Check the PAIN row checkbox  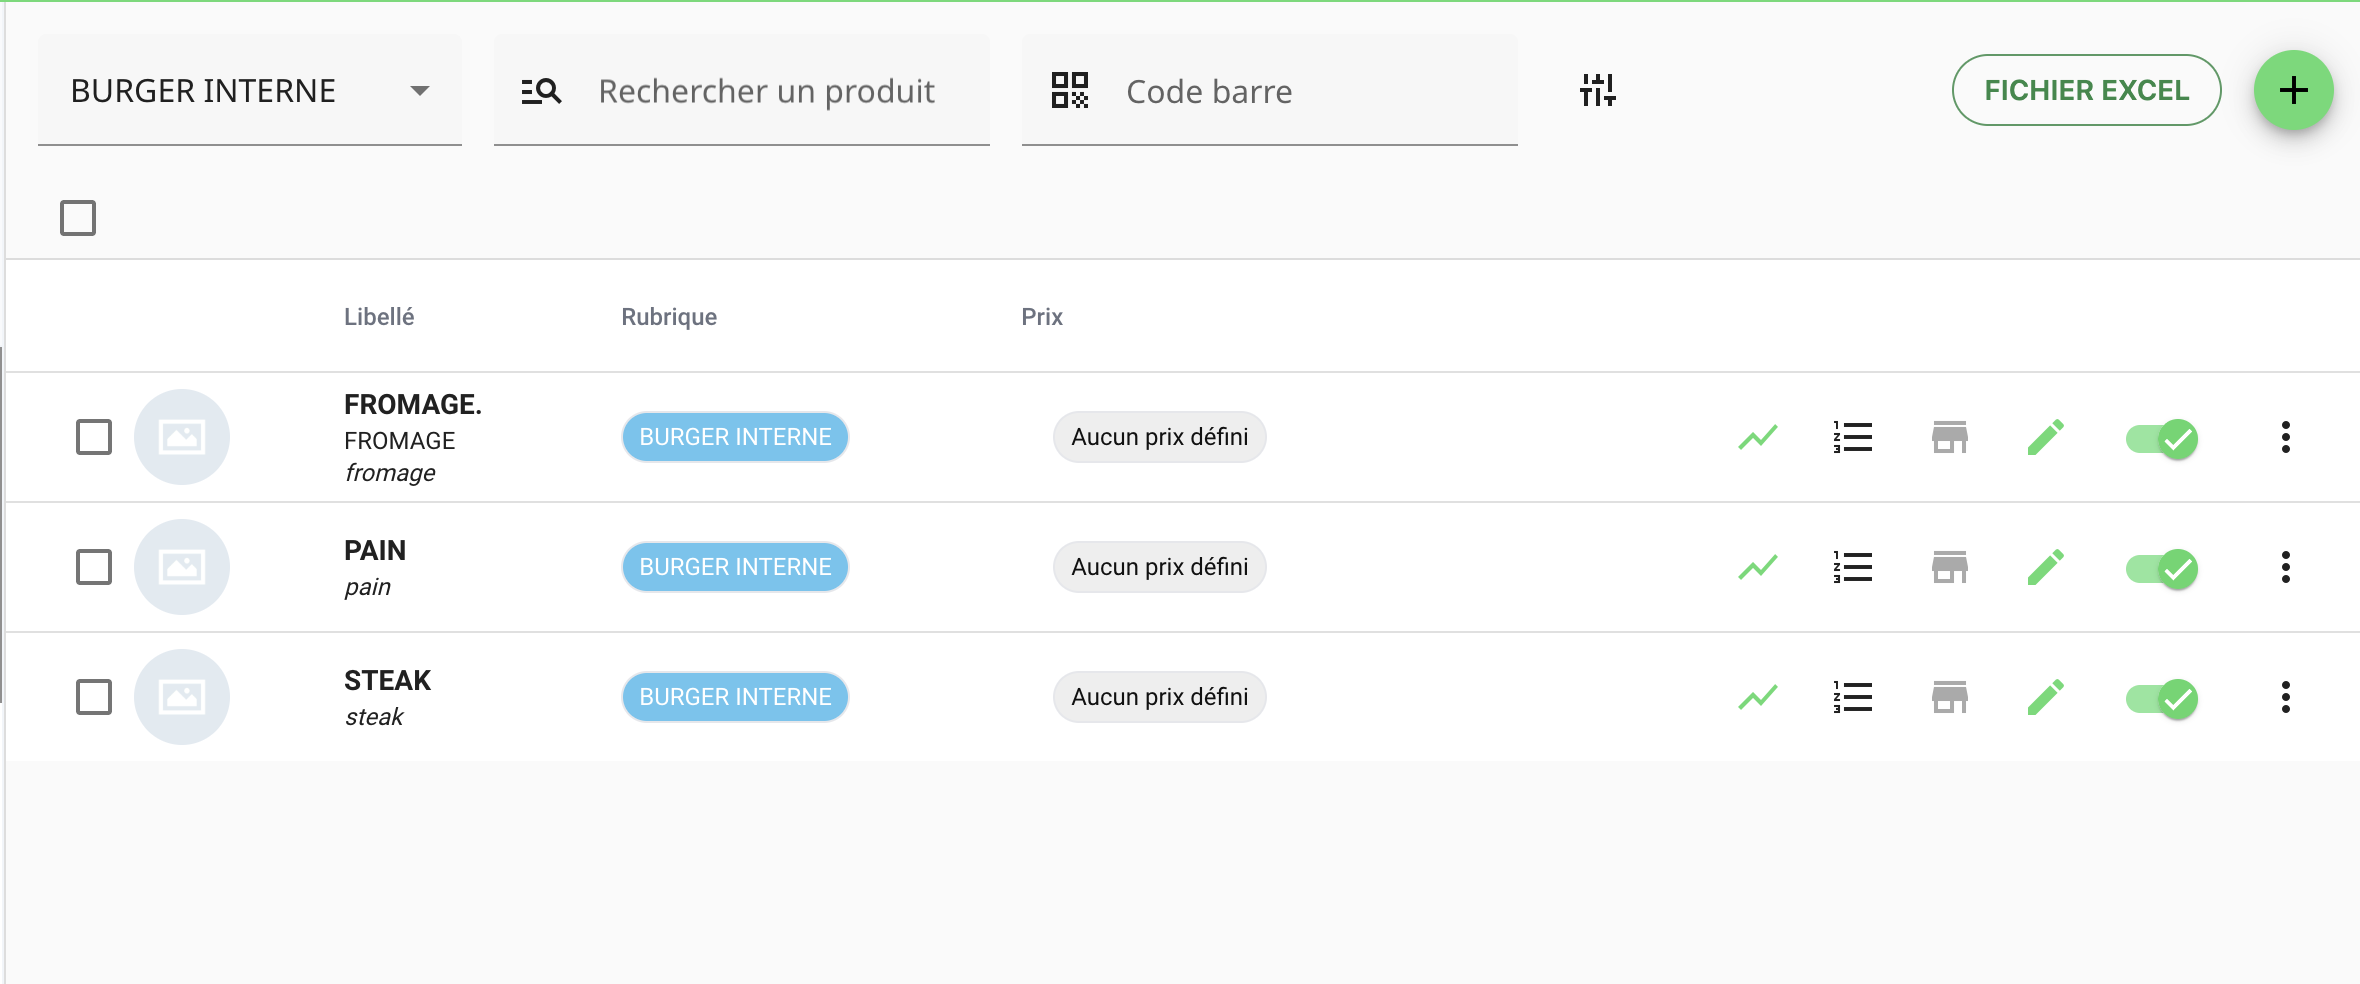click(94, 567)
